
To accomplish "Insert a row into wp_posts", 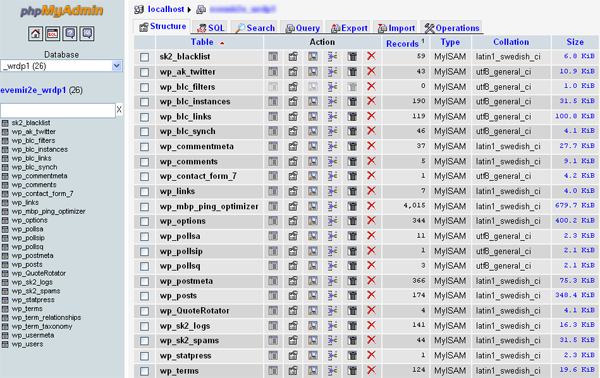I will pyautogui.click(x=333, y=296).
